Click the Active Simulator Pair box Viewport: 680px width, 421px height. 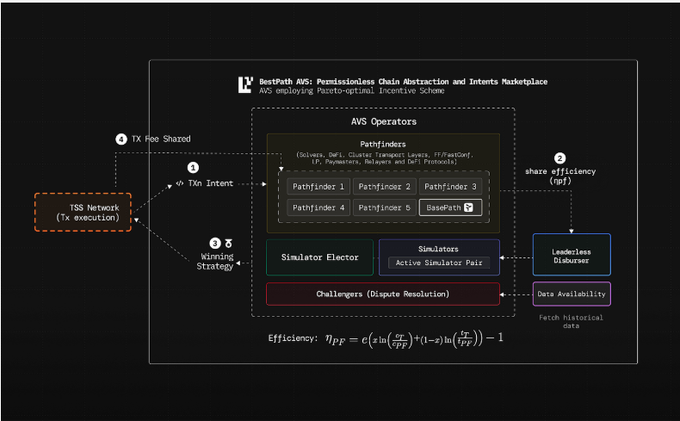(439, 263)
